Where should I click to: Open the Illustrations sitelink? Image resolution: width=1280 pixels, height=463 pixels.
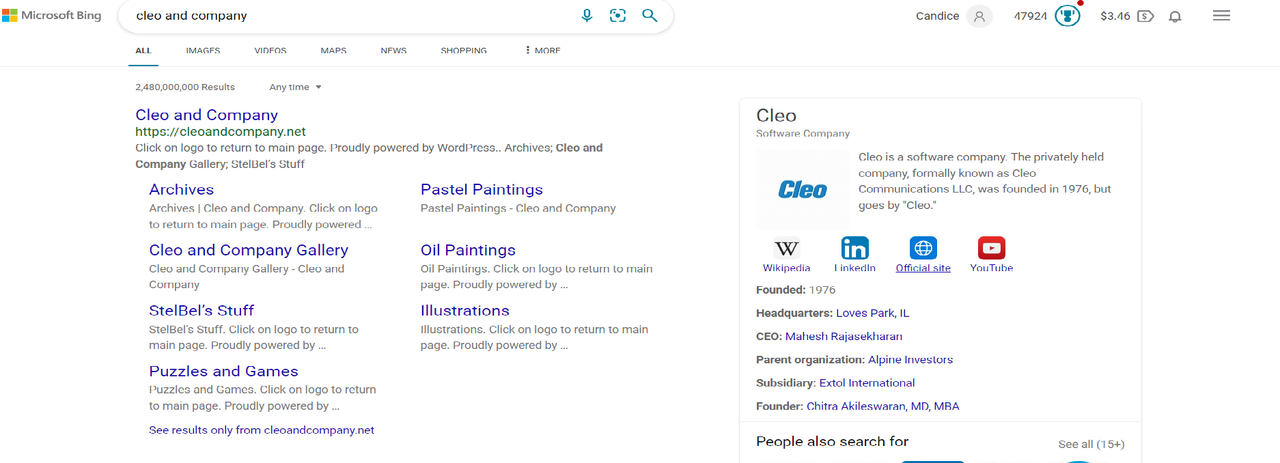[x=465, y=310]
